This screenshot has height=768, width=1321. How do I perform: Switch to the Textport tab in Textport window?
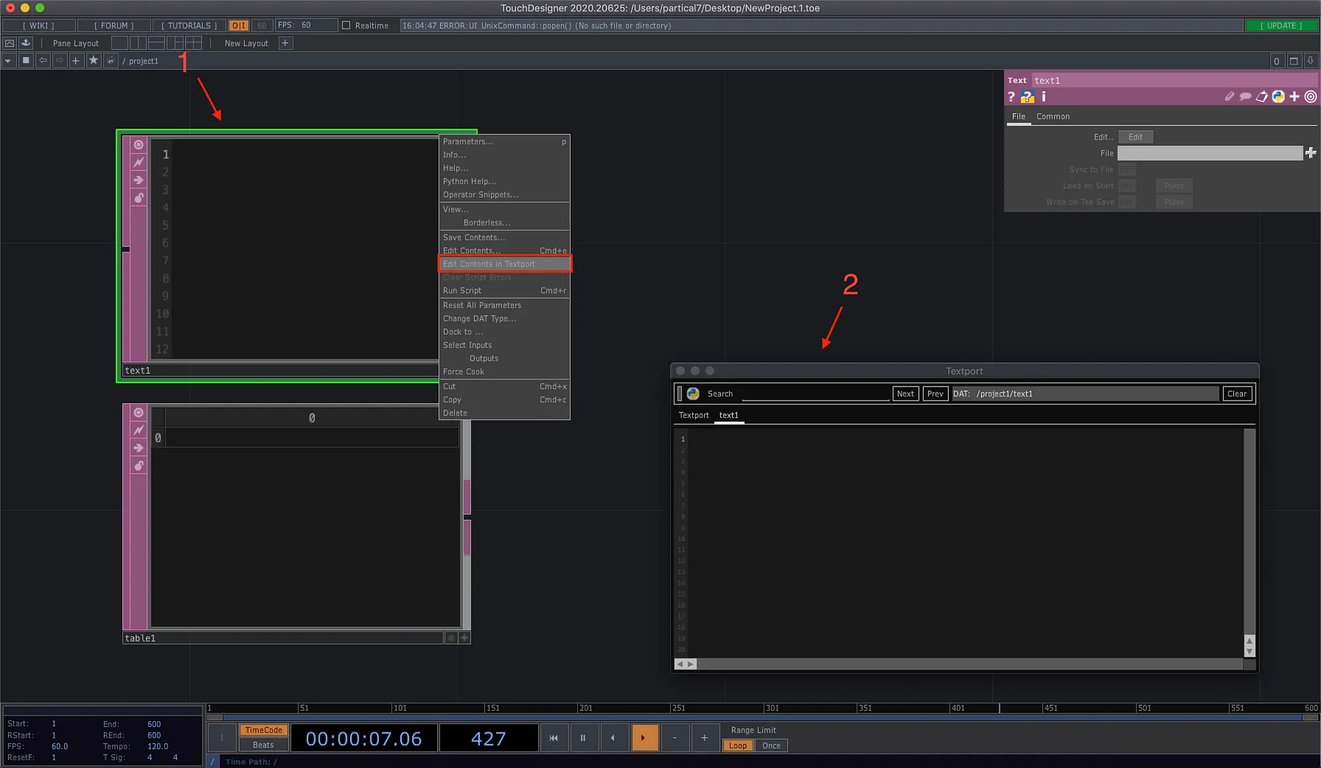click(x=694, y=415)
